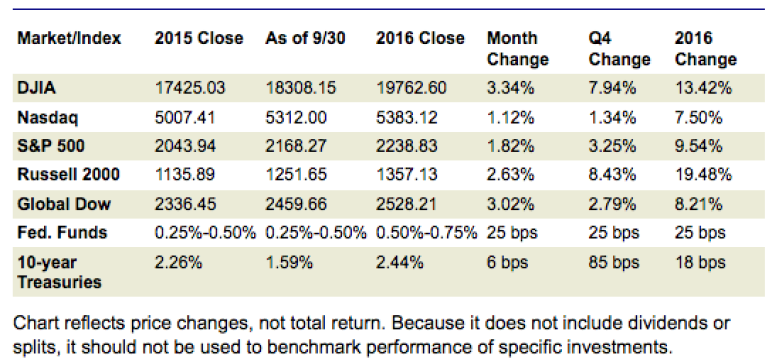
Task: Click the DJIA 2016 Close value 19762.60
Action: pos(412,88)
